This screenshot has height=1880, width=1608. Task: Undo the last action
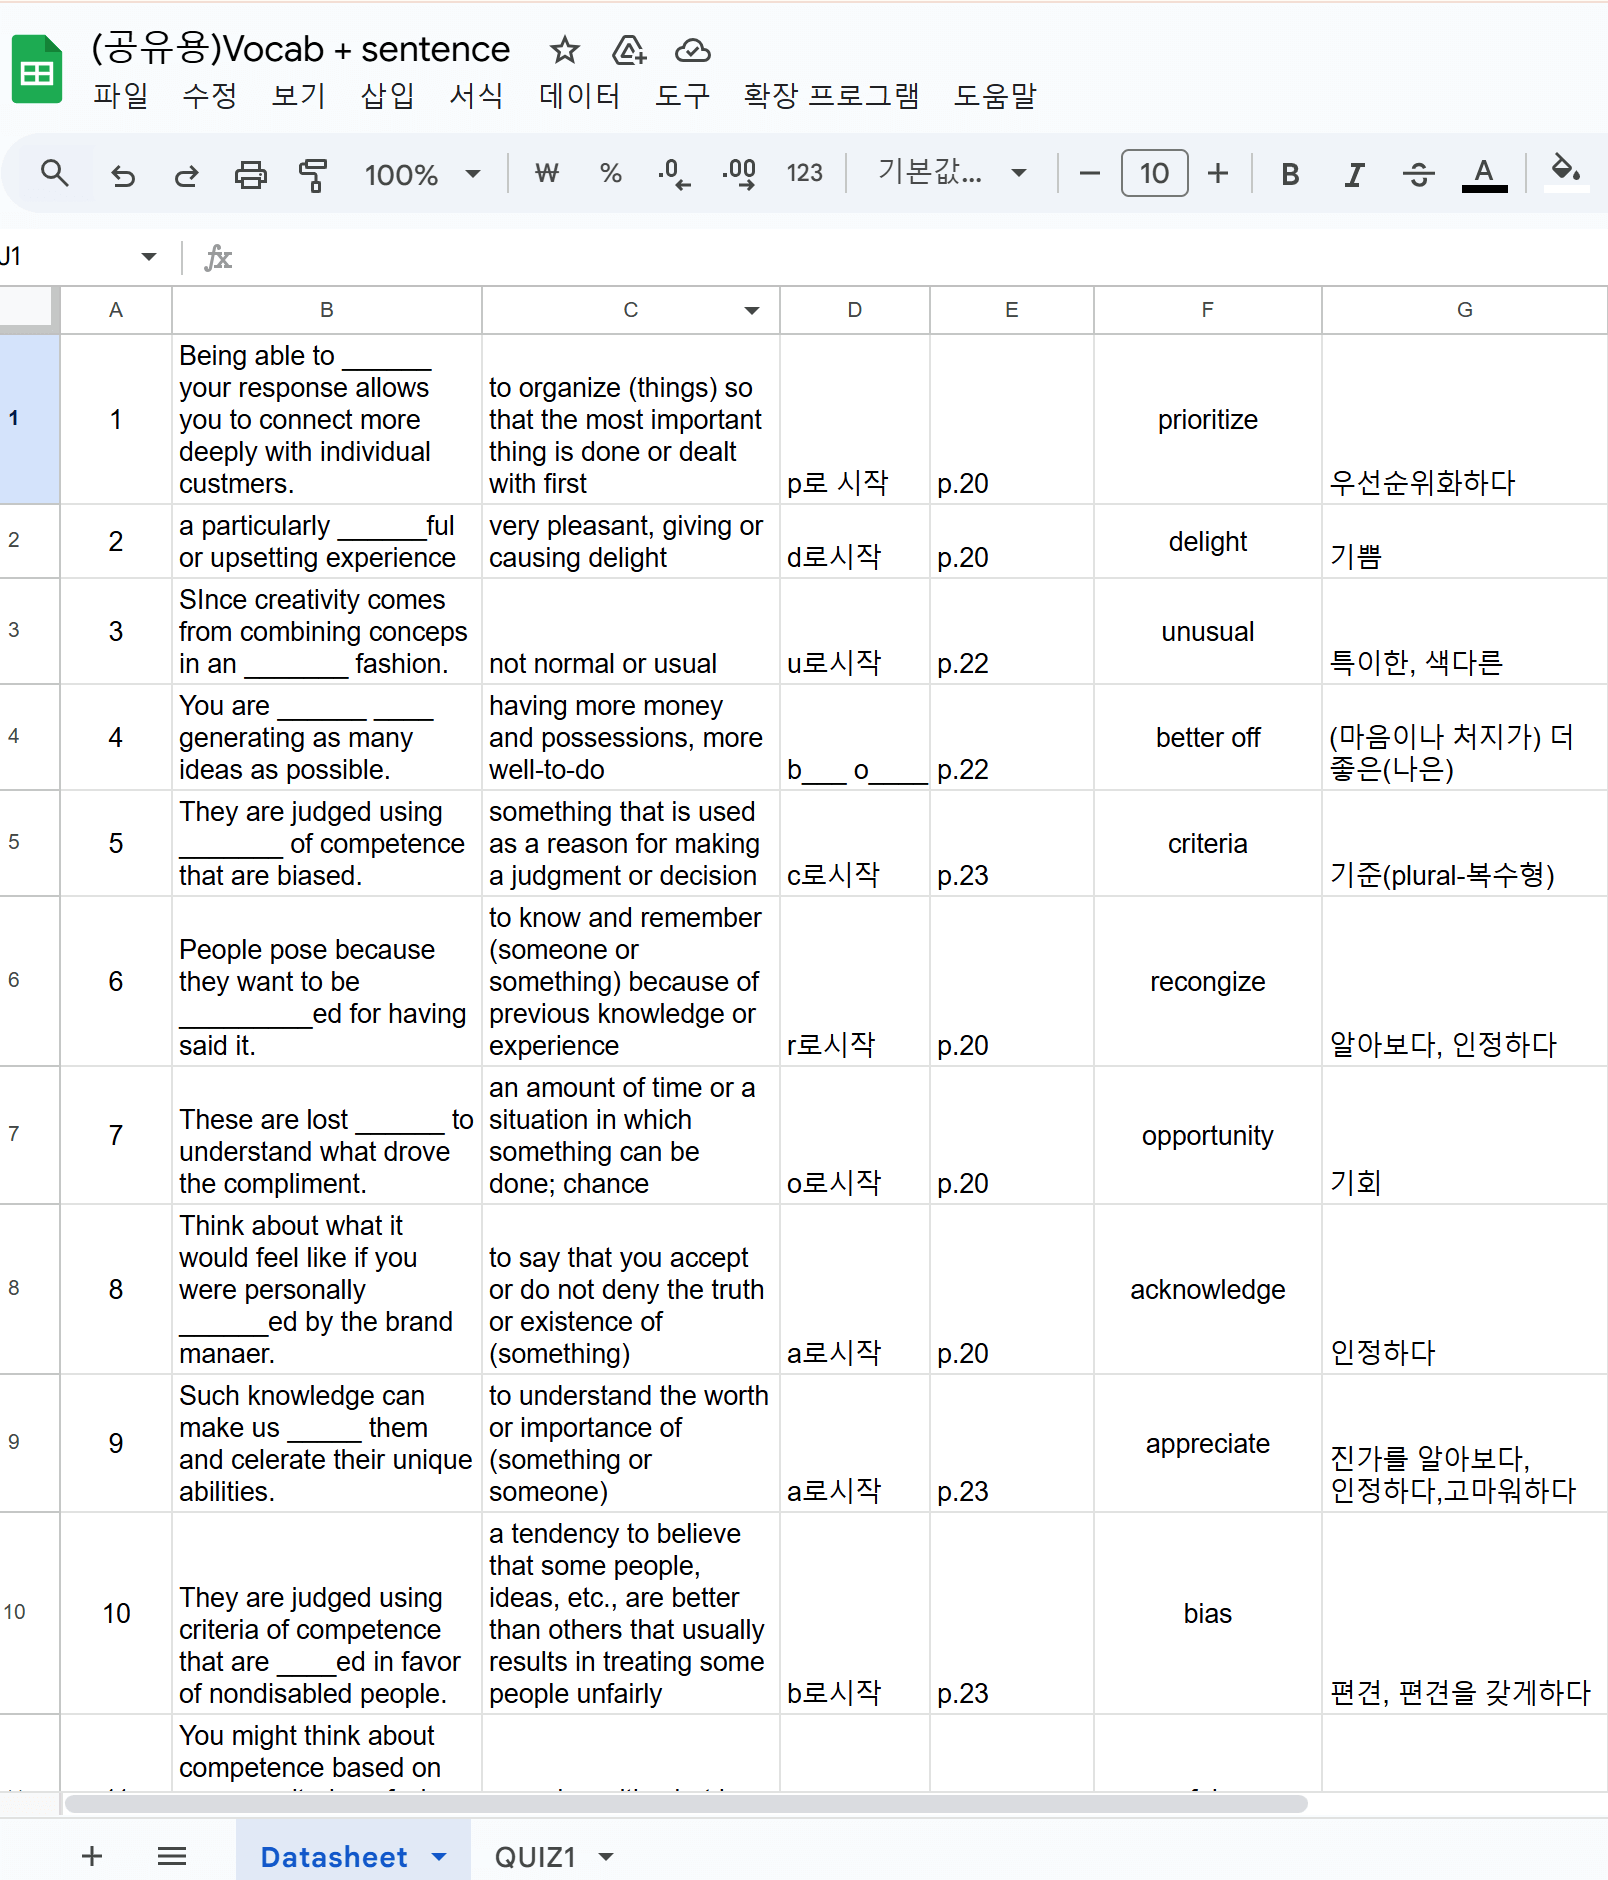click(123, 175)
